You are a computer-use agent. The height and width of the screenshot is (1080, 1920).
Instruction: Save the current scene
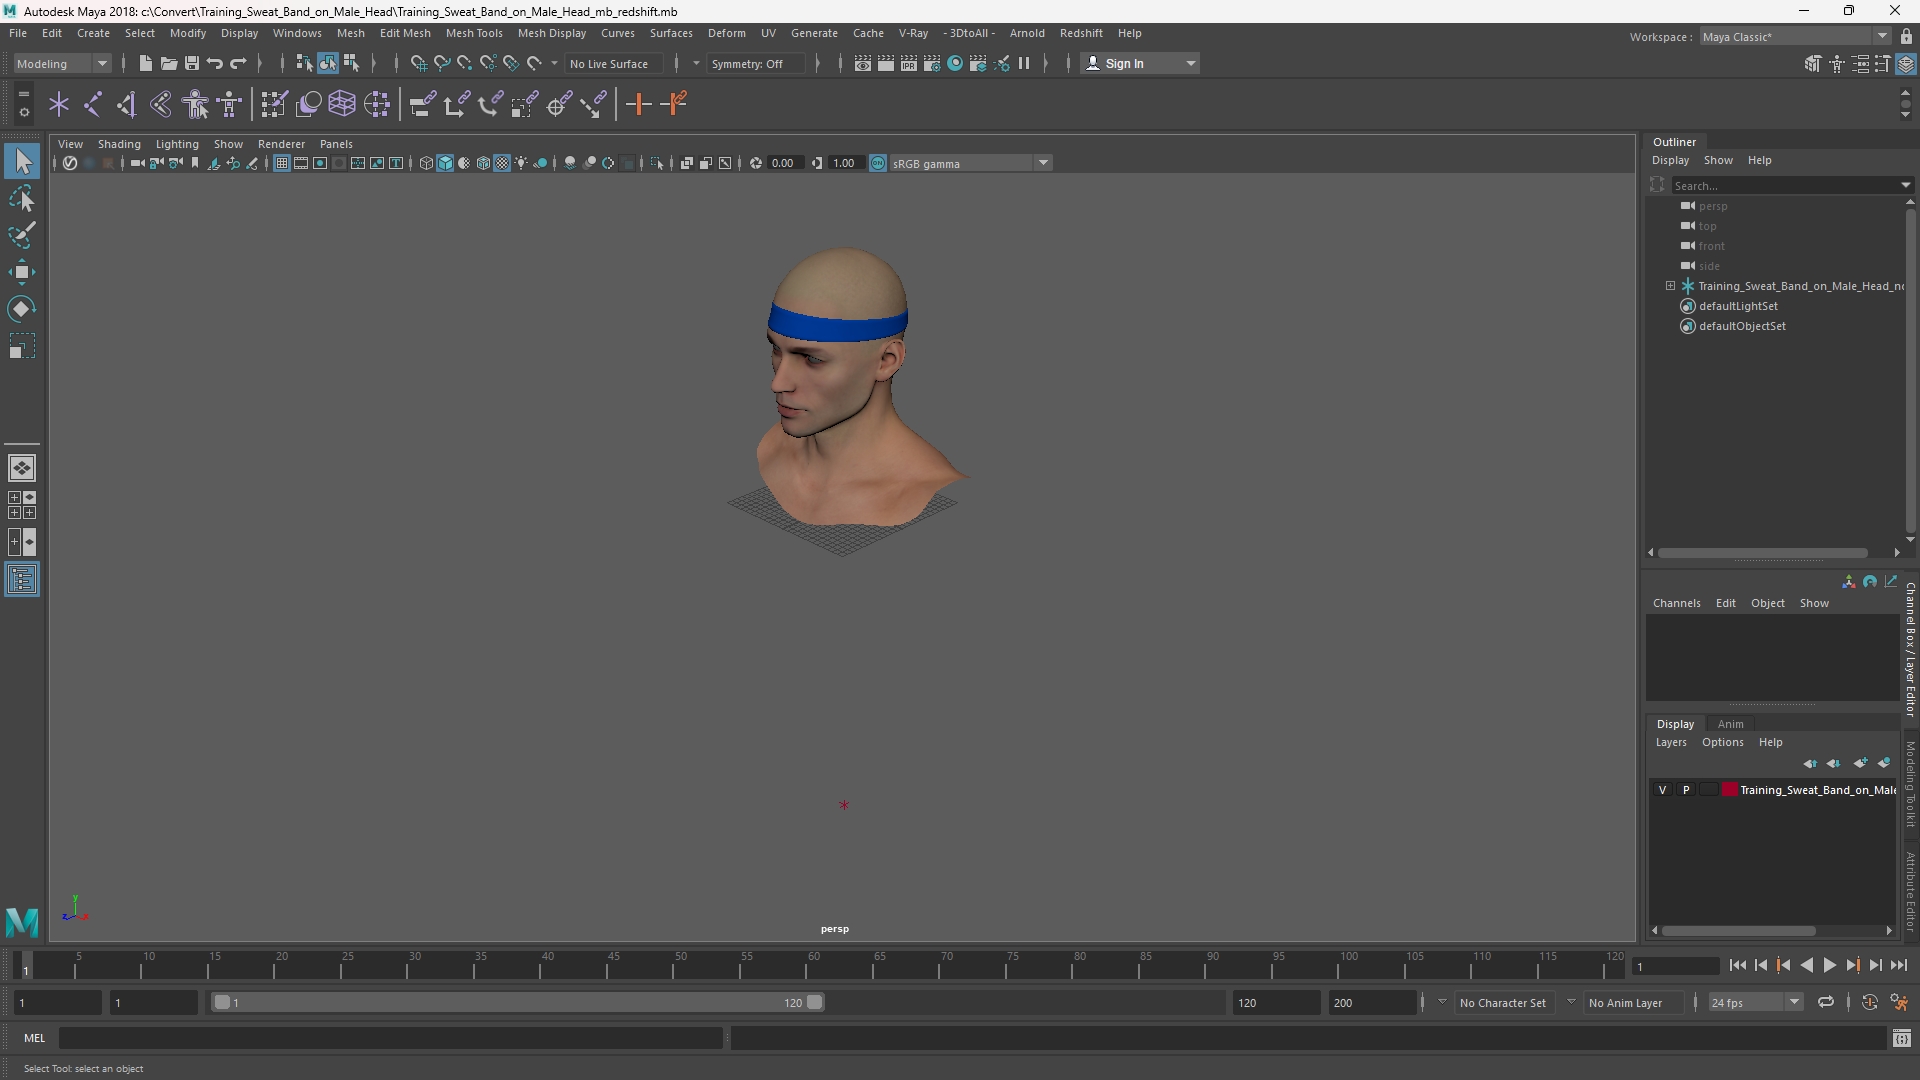point(191,63)
